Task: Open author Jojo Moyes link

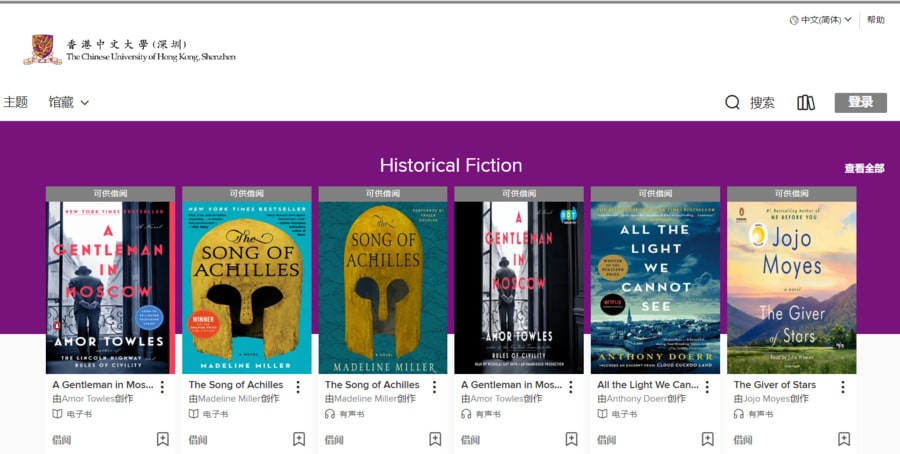Action: click(766, 399)
